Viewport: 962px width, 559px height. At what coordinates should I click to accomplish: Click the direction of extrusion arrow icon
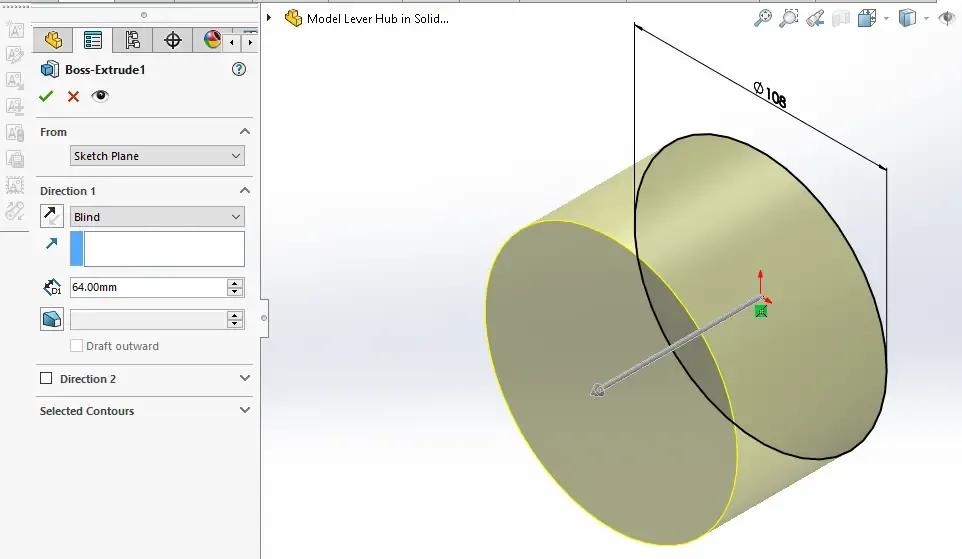coord(52,244)
